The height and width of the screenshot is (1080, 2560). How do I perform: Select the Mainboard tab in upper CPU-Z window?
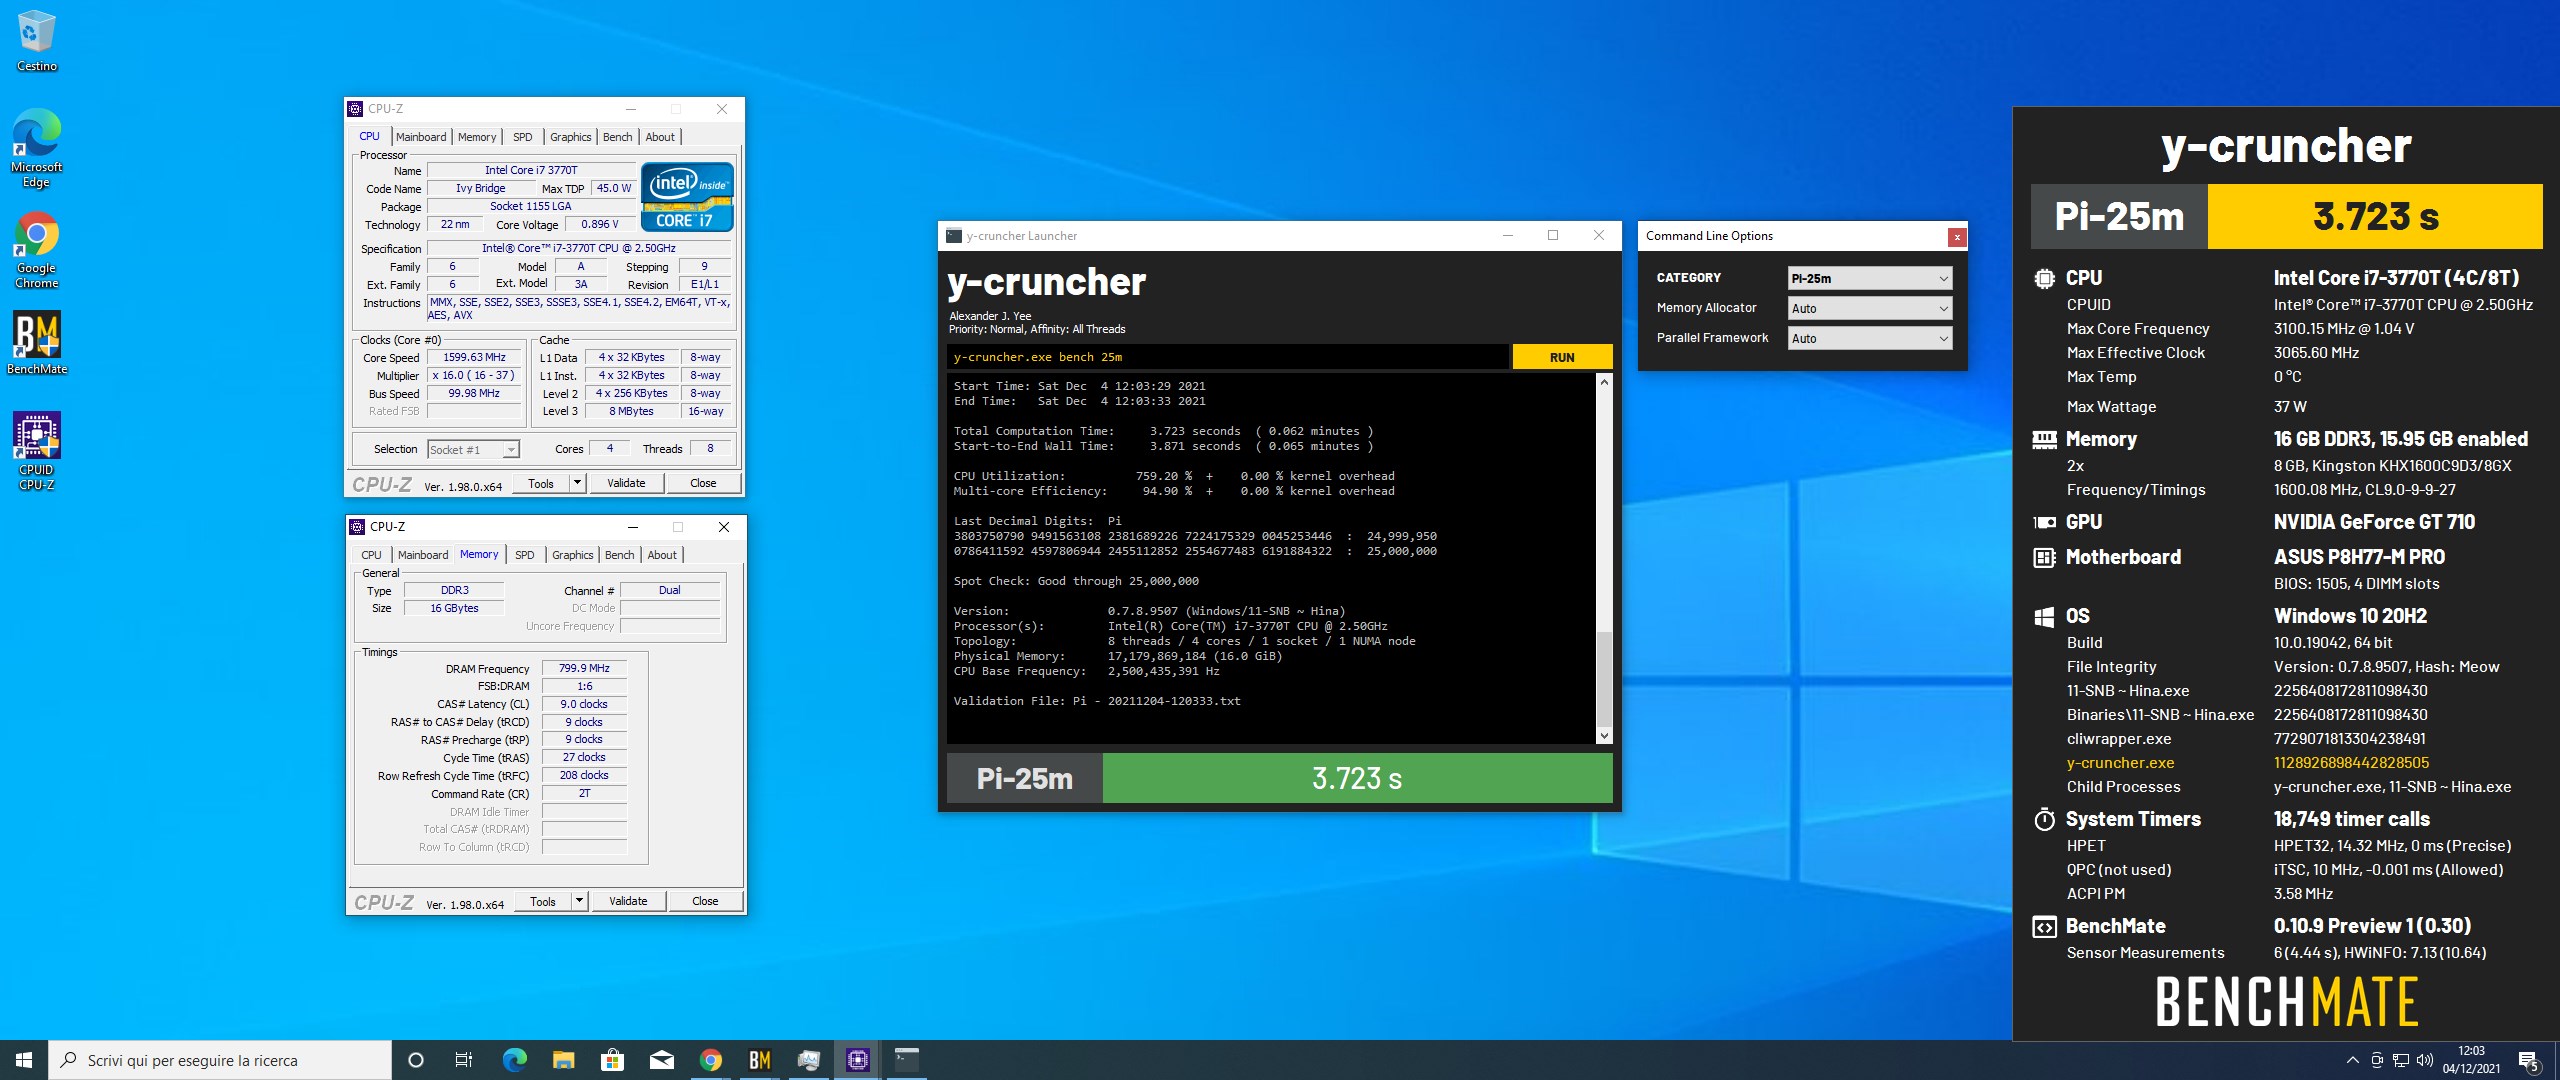click(421, 137)
